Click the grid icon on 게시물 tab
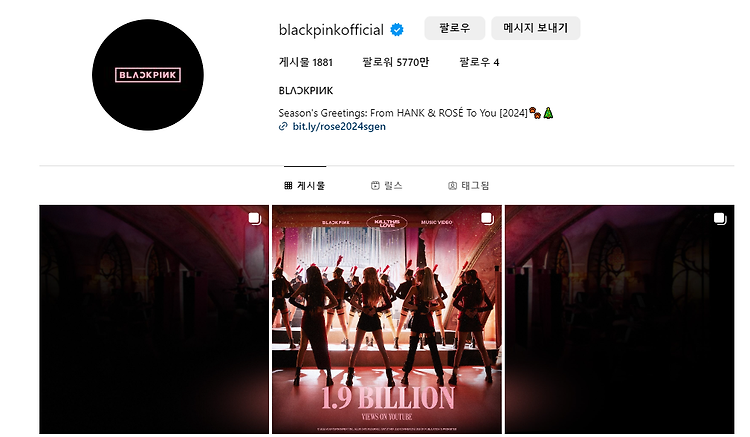 (288, 186)
